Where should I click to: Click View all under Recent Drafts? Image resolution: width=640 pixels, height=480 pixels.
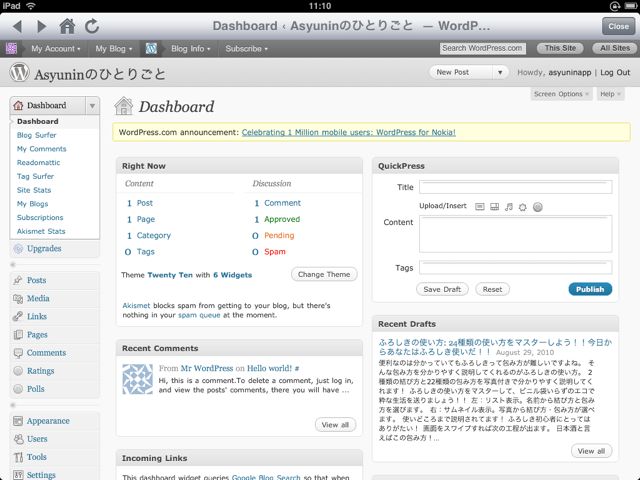pyautogui.click(x=591, y=451)
